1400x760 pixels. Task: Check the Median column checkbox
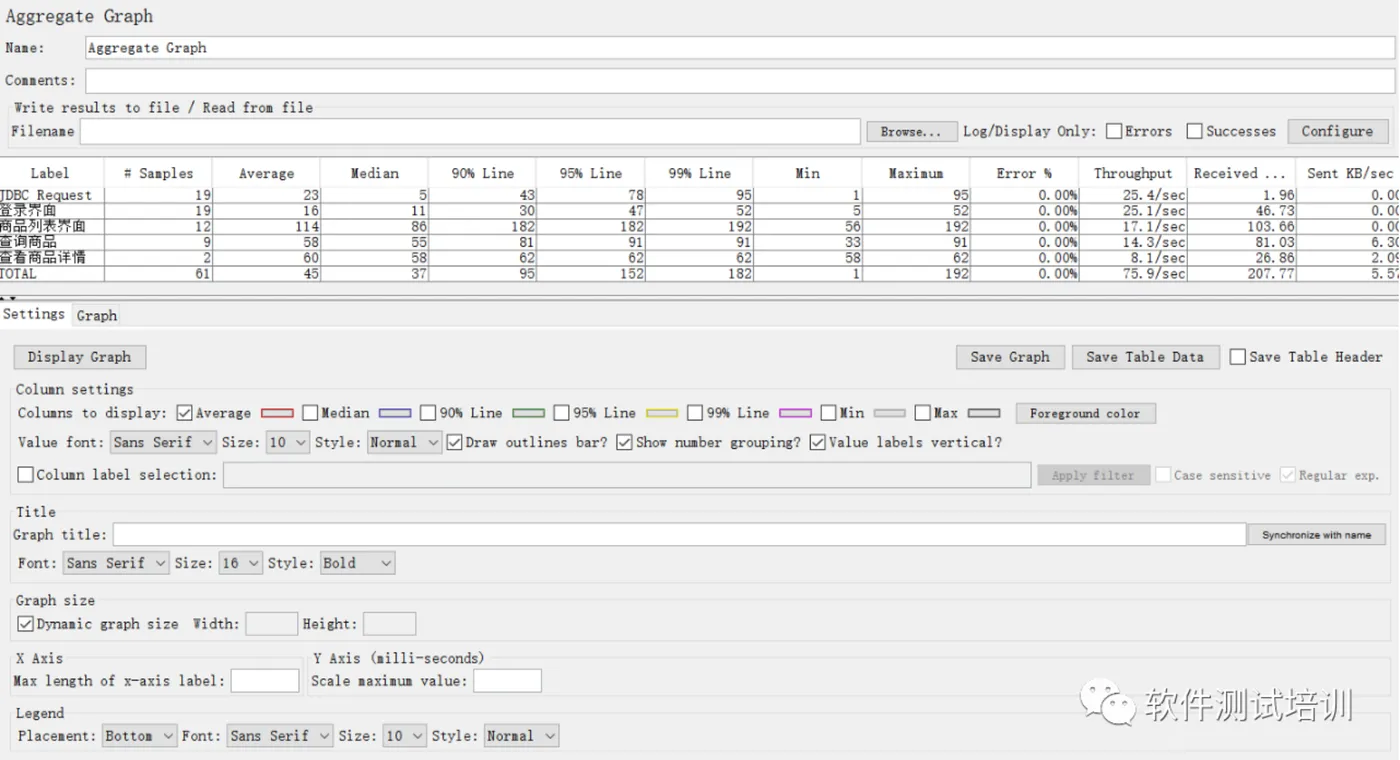click(310, 413)
